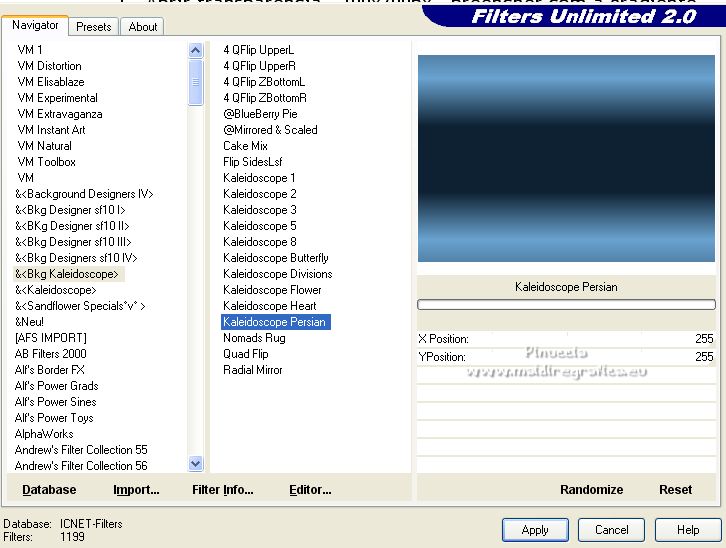
Task: Click the Apply button
Action: pos(535,529)
